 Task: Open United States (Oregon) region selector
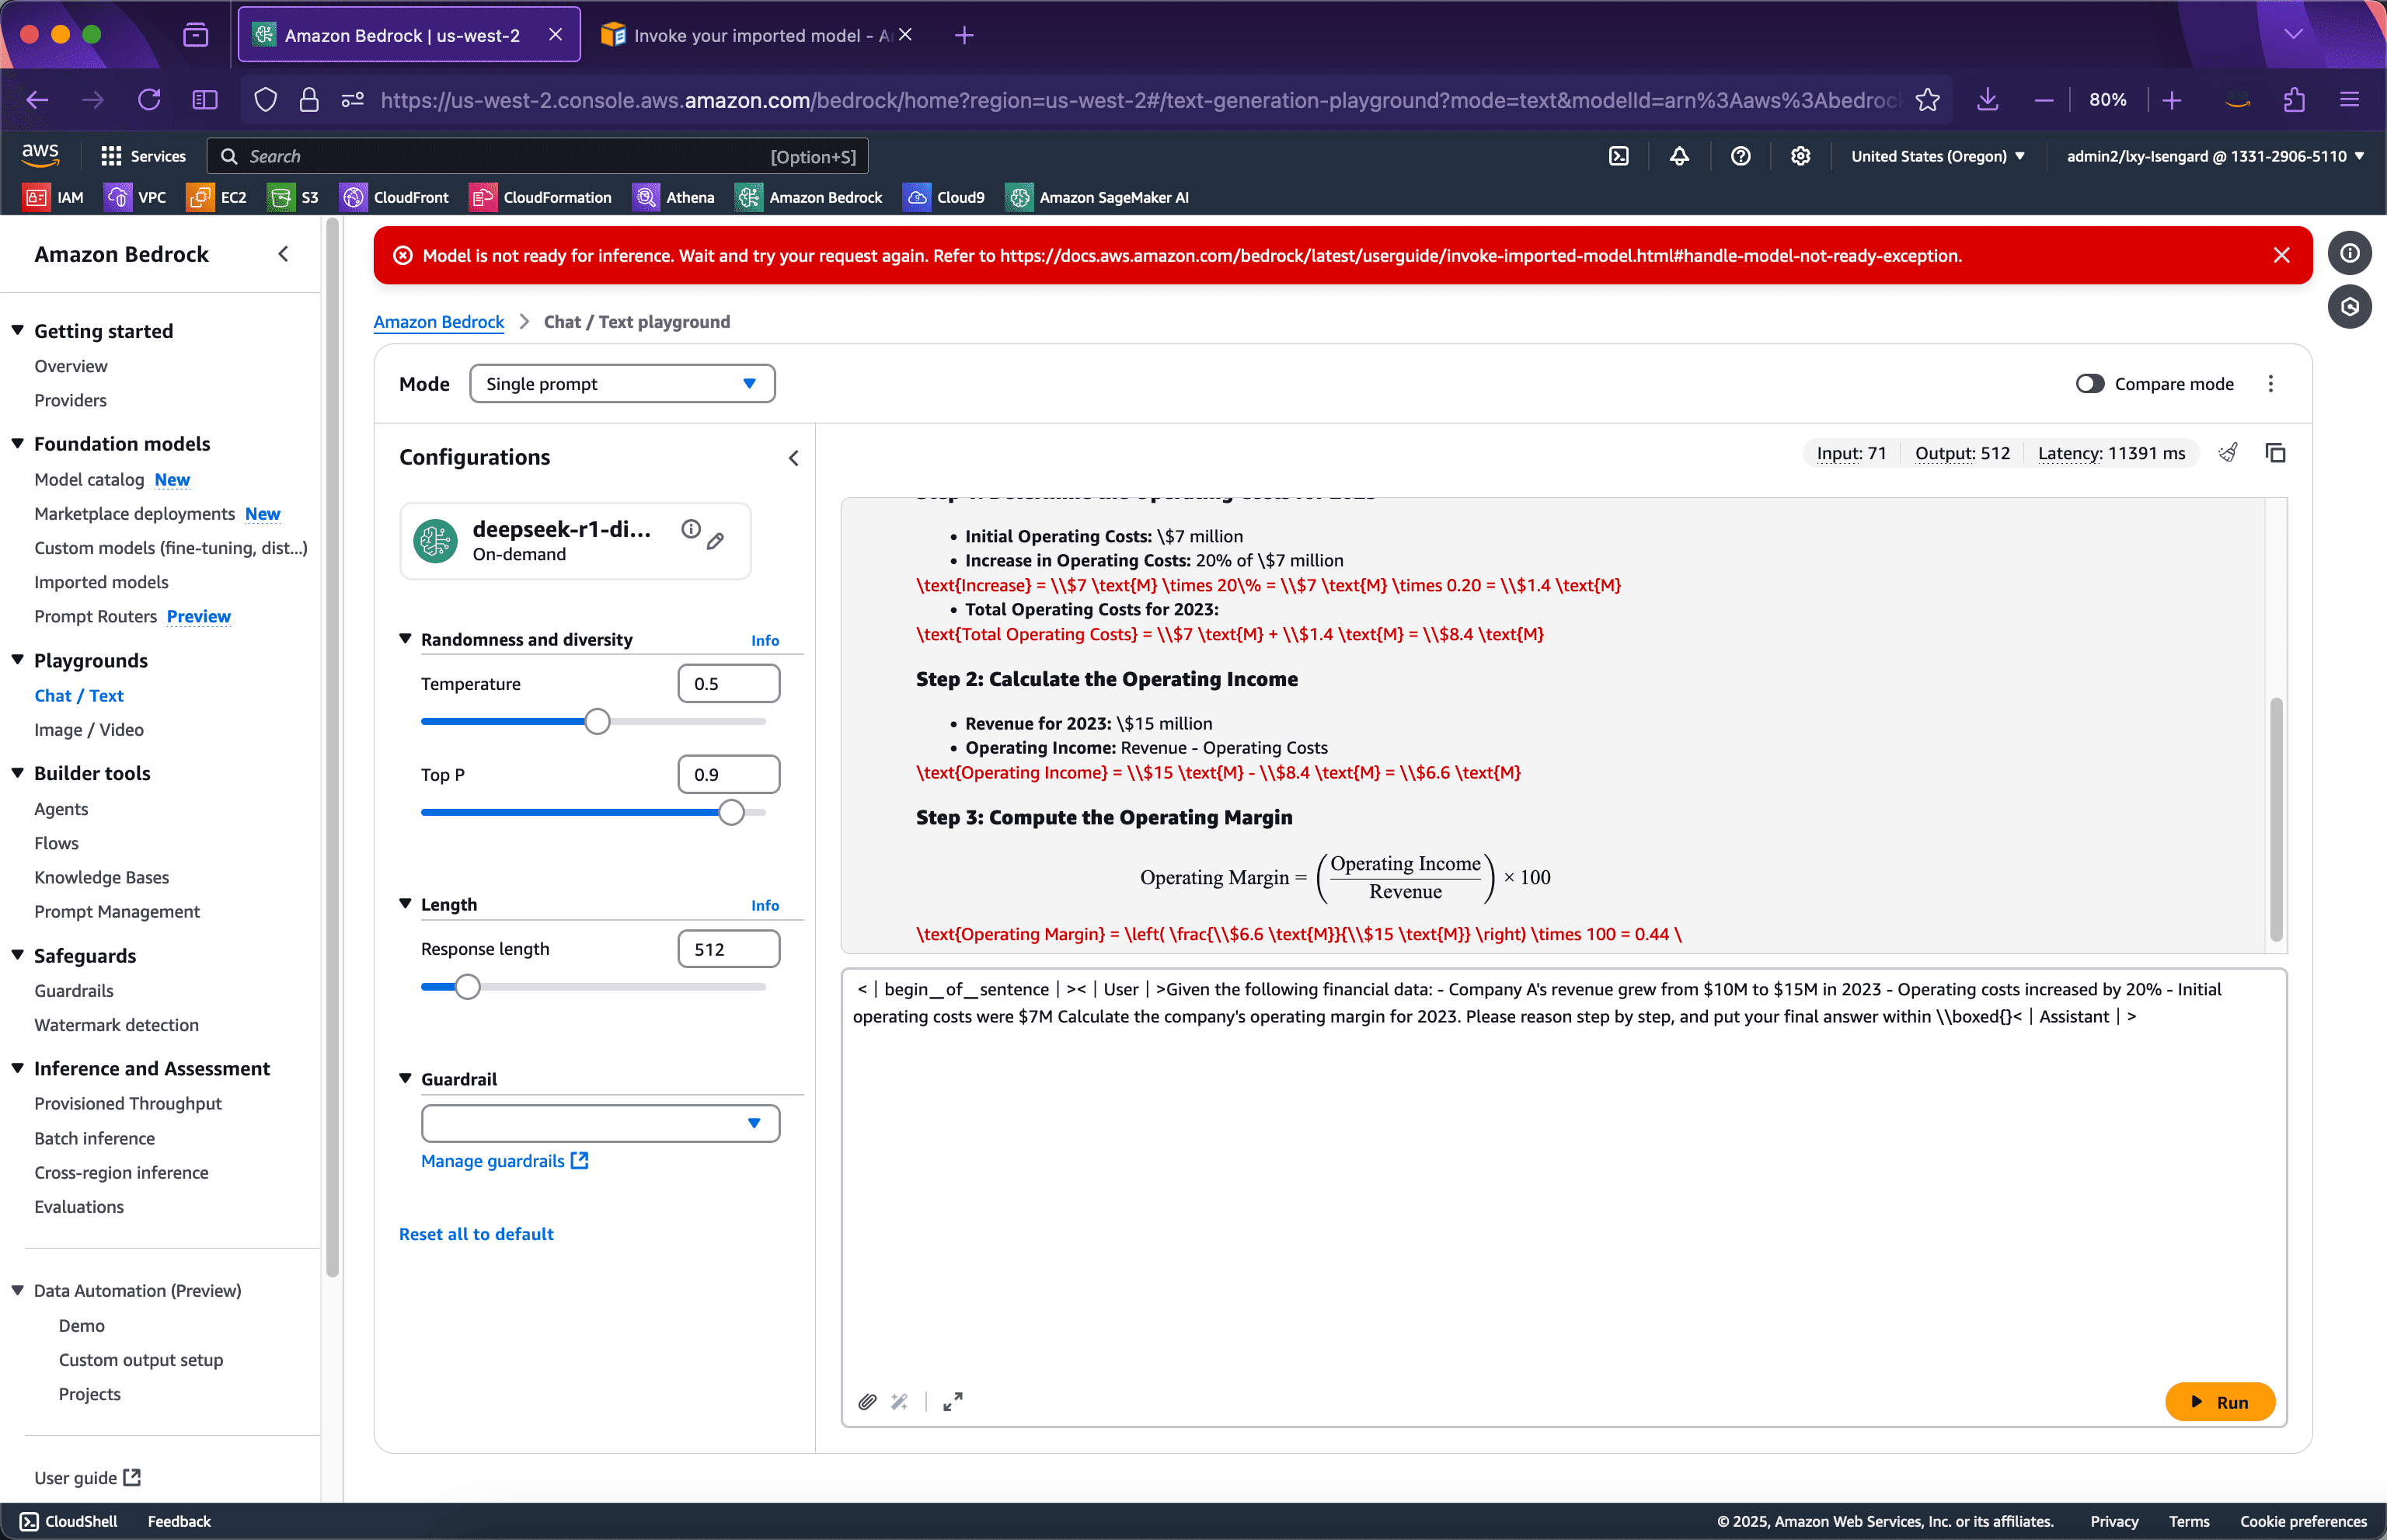(1937, 156)
